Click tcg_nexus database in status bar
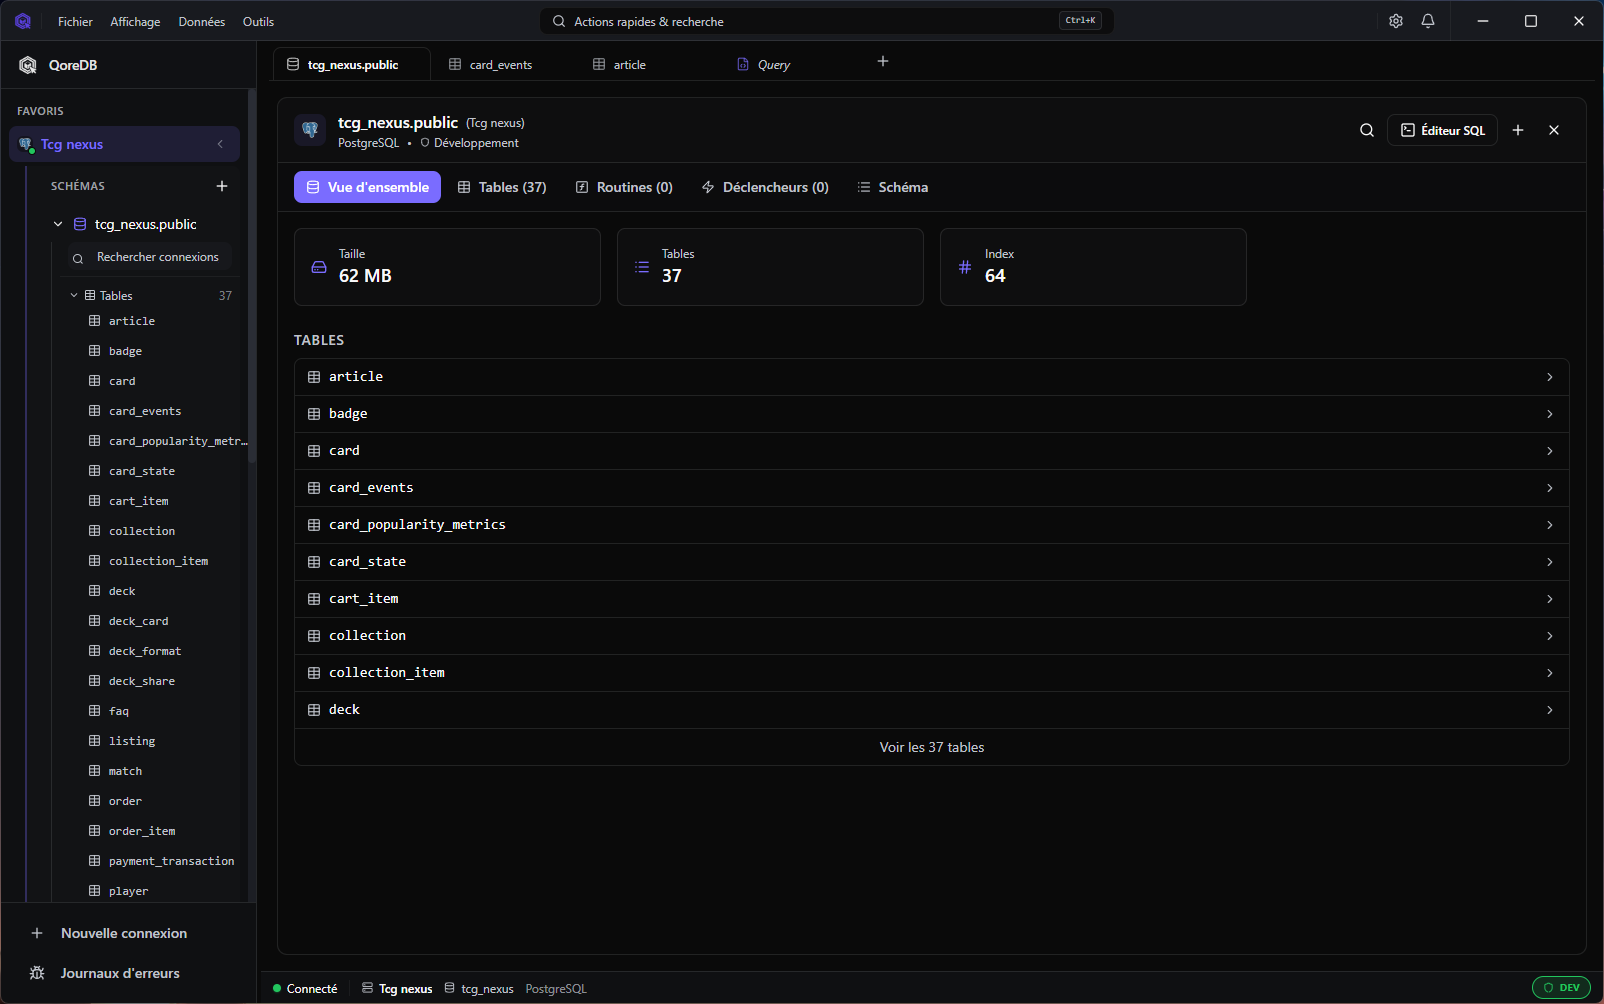This screenshot has width=1604, height=1004. 479,988
